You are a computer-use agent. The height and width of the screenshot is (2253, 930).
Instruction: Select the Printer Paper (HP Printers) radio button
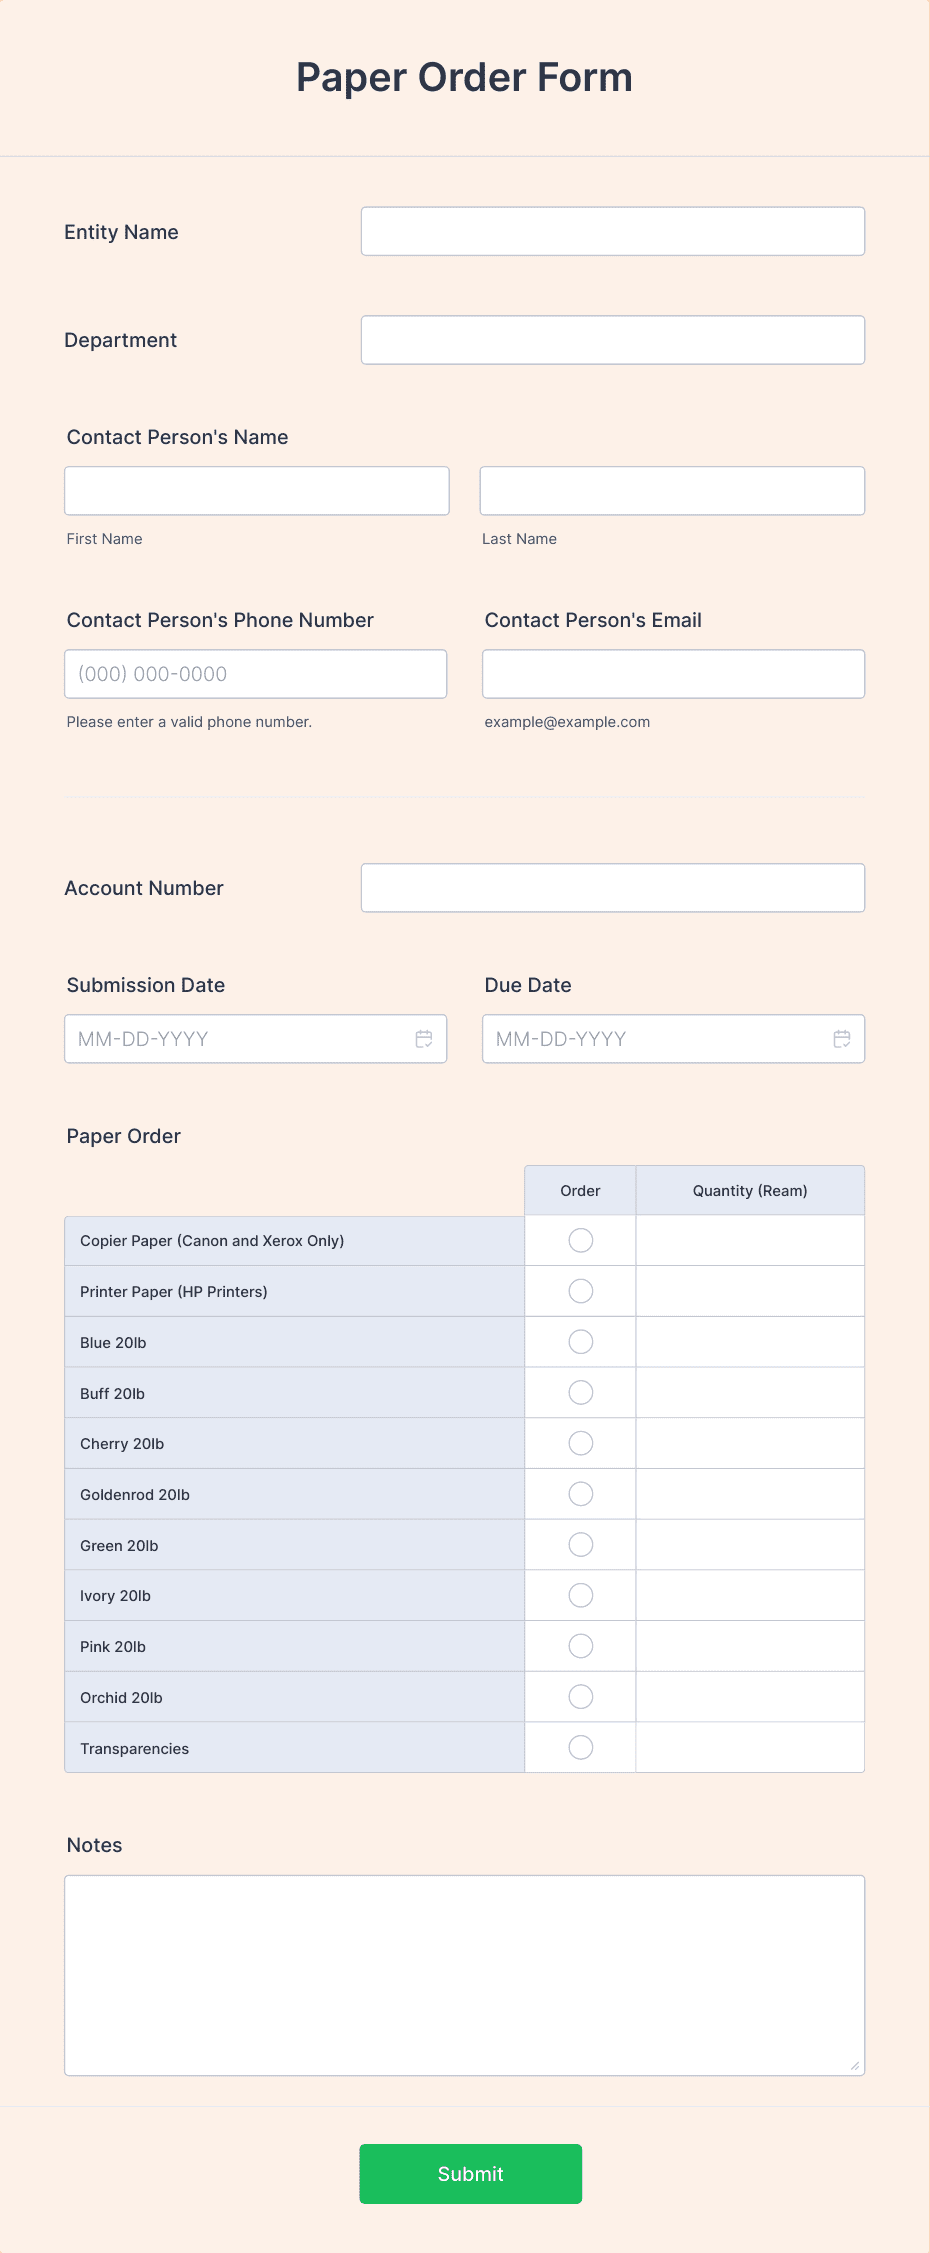[580, 1291]
